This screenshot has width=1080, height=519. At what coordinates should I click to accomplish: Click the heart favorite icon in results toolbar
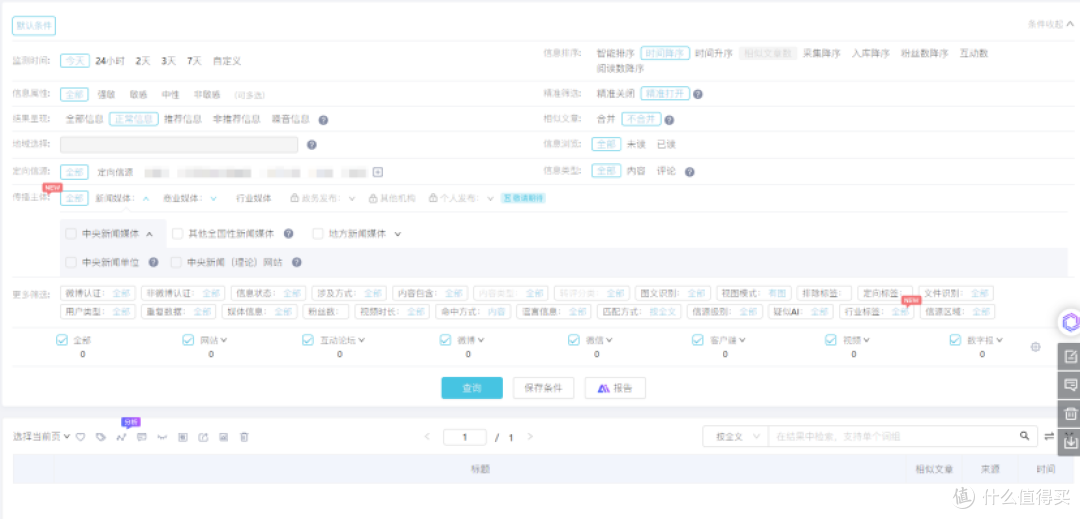(x=81, y=436)
